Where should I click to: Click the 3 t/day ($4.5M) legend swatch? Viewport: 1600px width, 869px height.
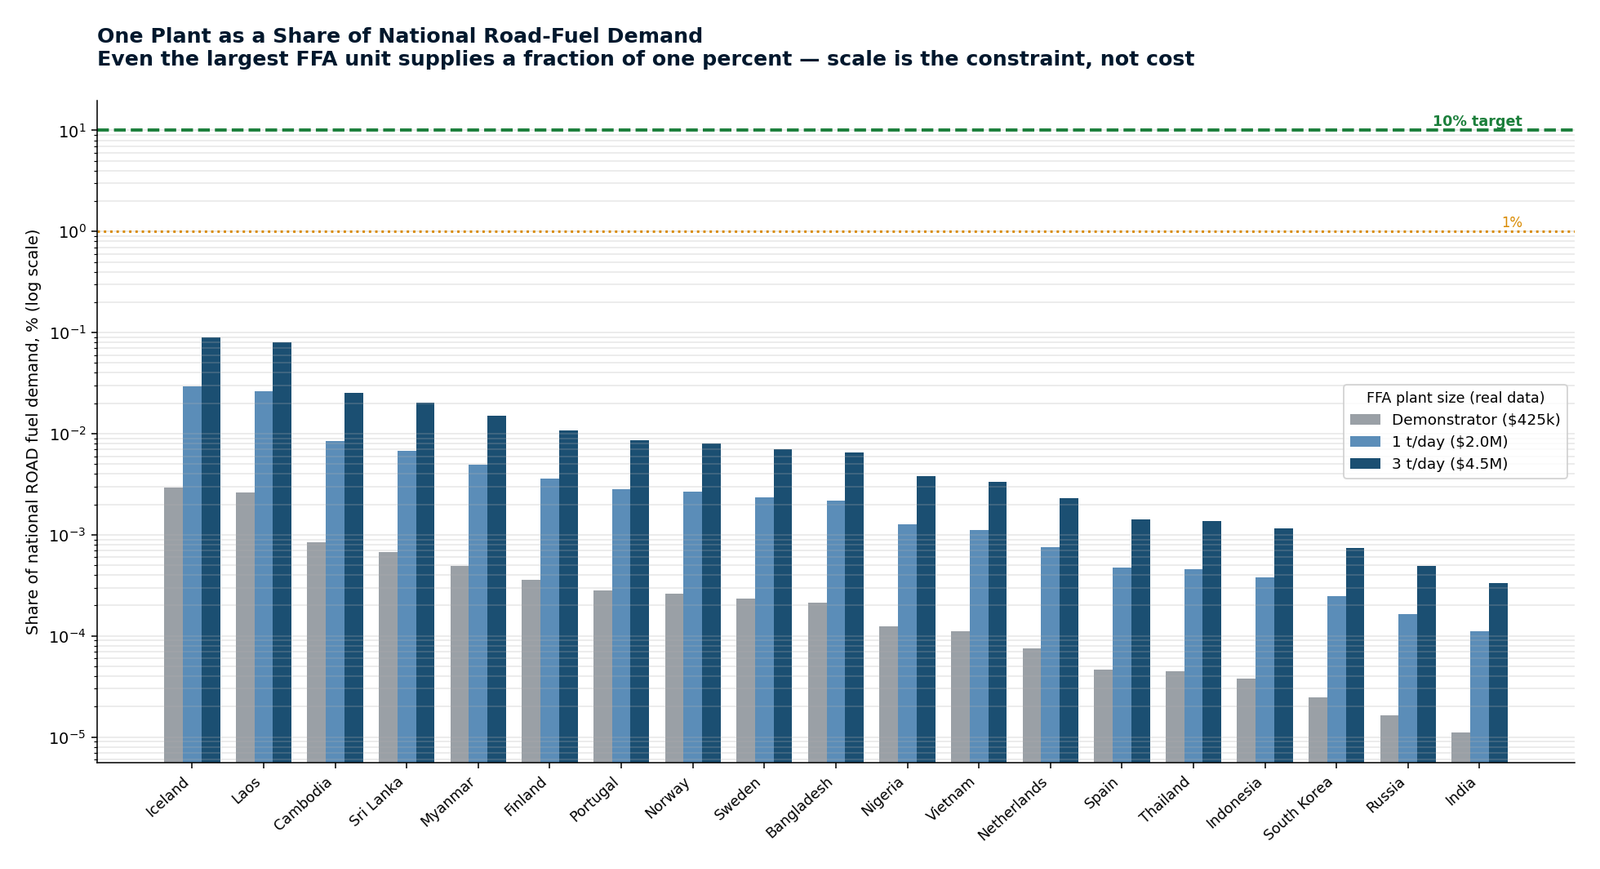tap(1365, 464)
